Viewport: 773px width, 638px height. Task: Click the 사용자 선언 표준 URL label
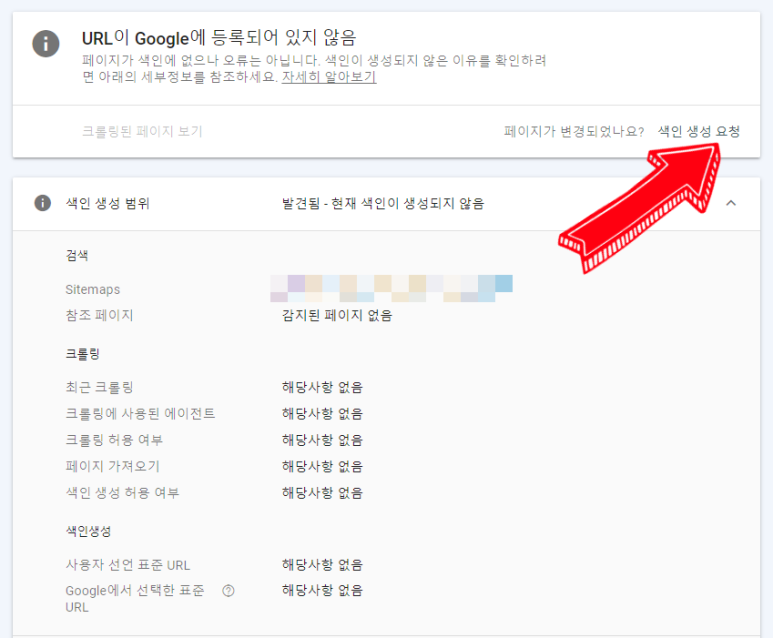tap(128, 565)
